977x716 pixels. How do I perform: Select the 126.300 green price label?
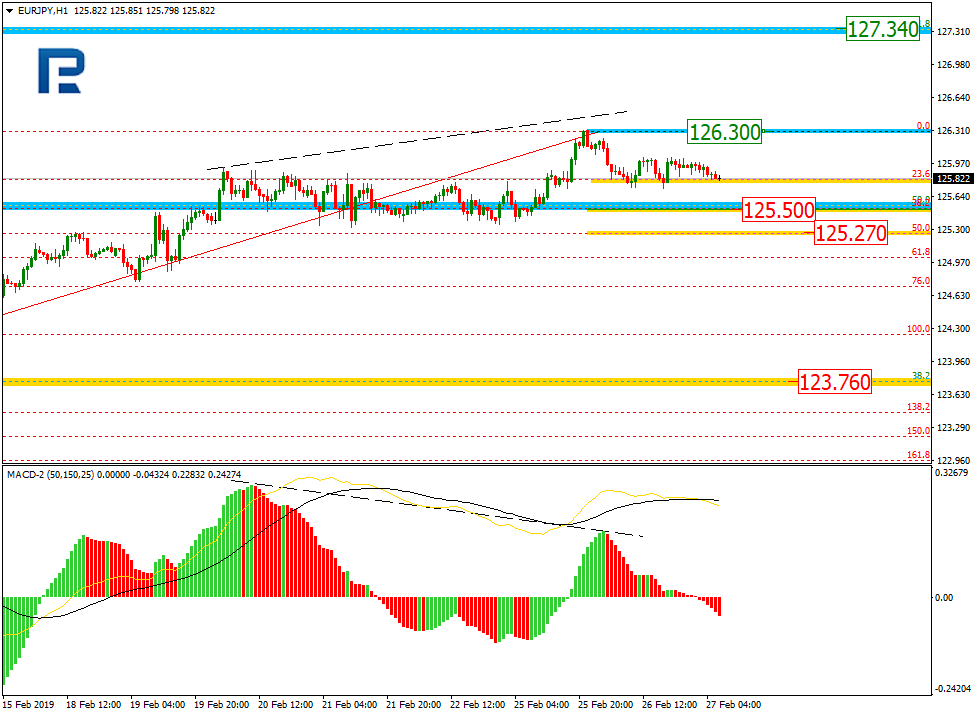[725, 132]
